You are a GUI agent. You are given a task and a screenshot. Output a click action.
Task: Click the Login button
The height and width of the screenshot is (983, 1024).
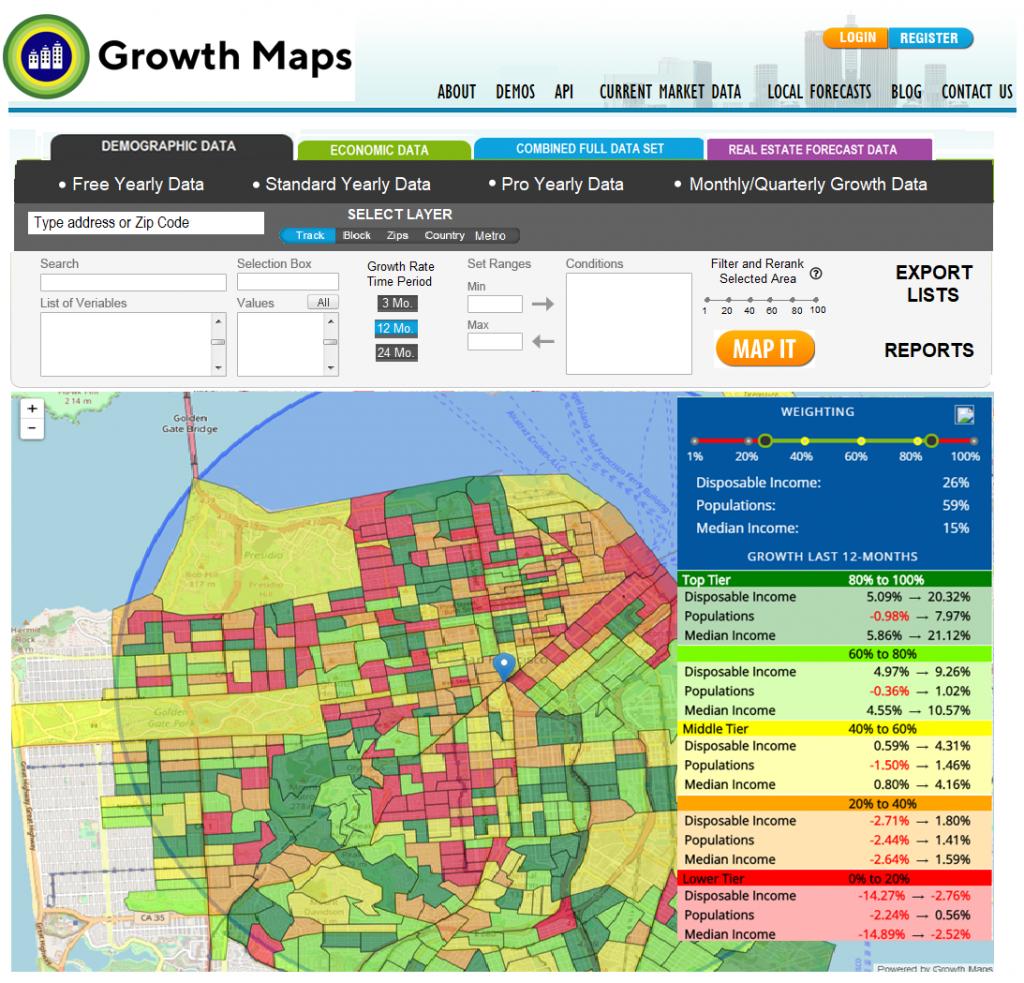coord(856,38)
